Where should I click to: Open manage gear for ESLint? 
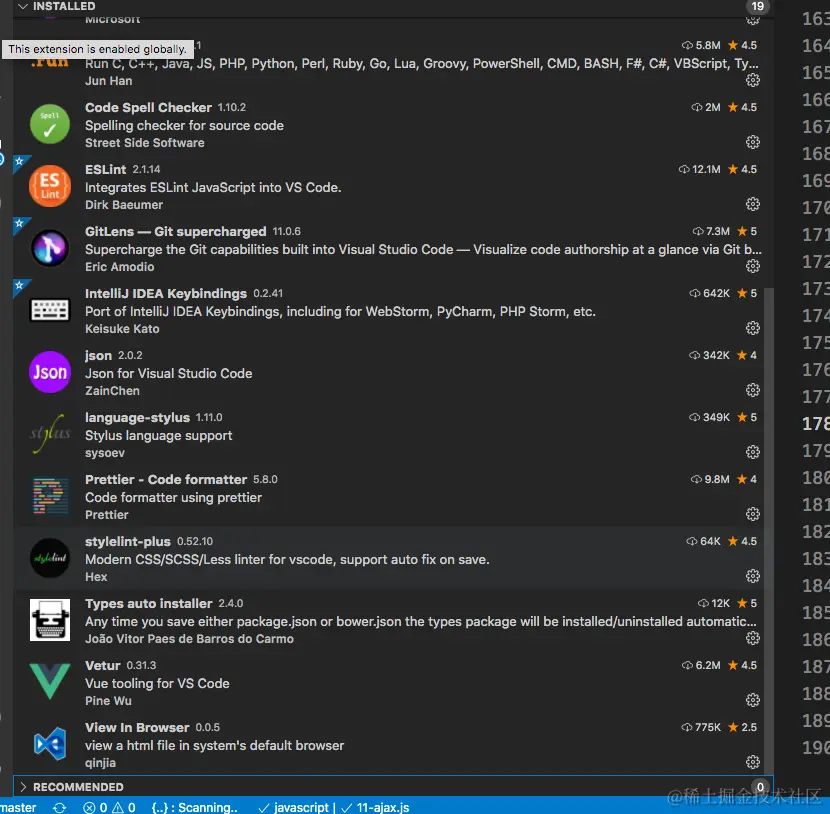pyautogui.click(x=753, y=204)
